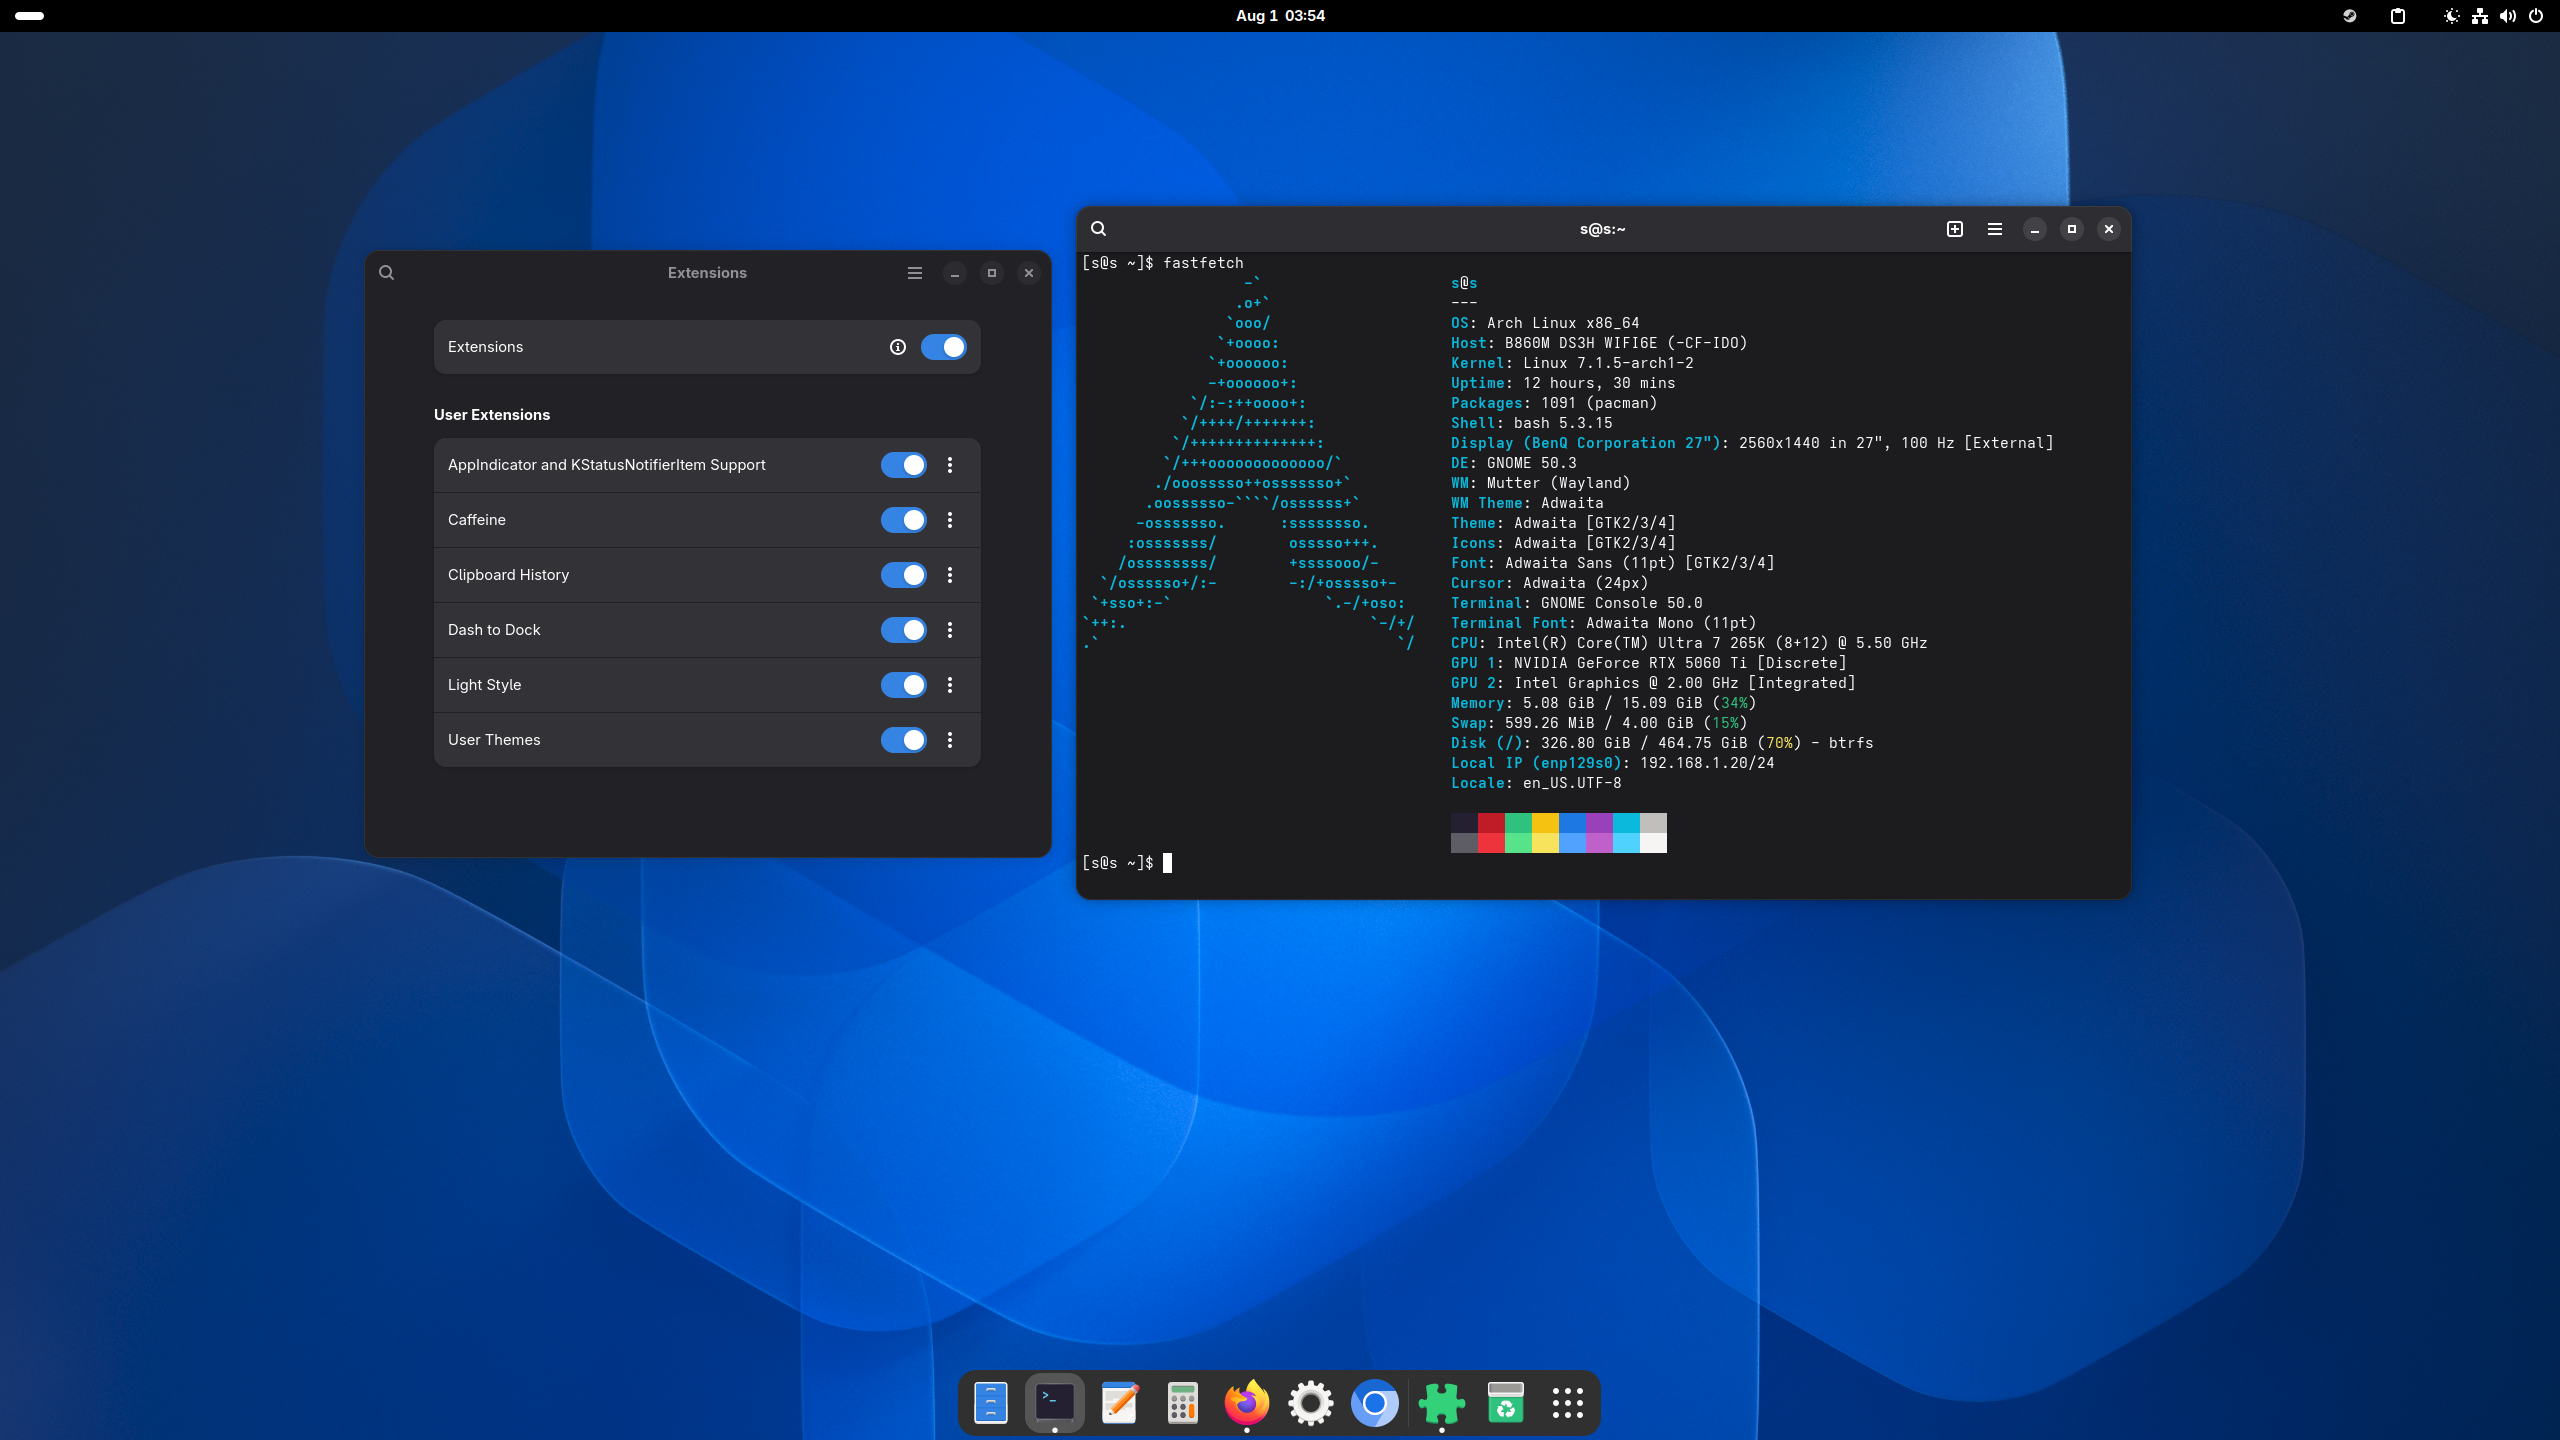The image size is (2560, 1440).
Task: Click the "Dash to Dock" extension name
Action: [494, 630]
